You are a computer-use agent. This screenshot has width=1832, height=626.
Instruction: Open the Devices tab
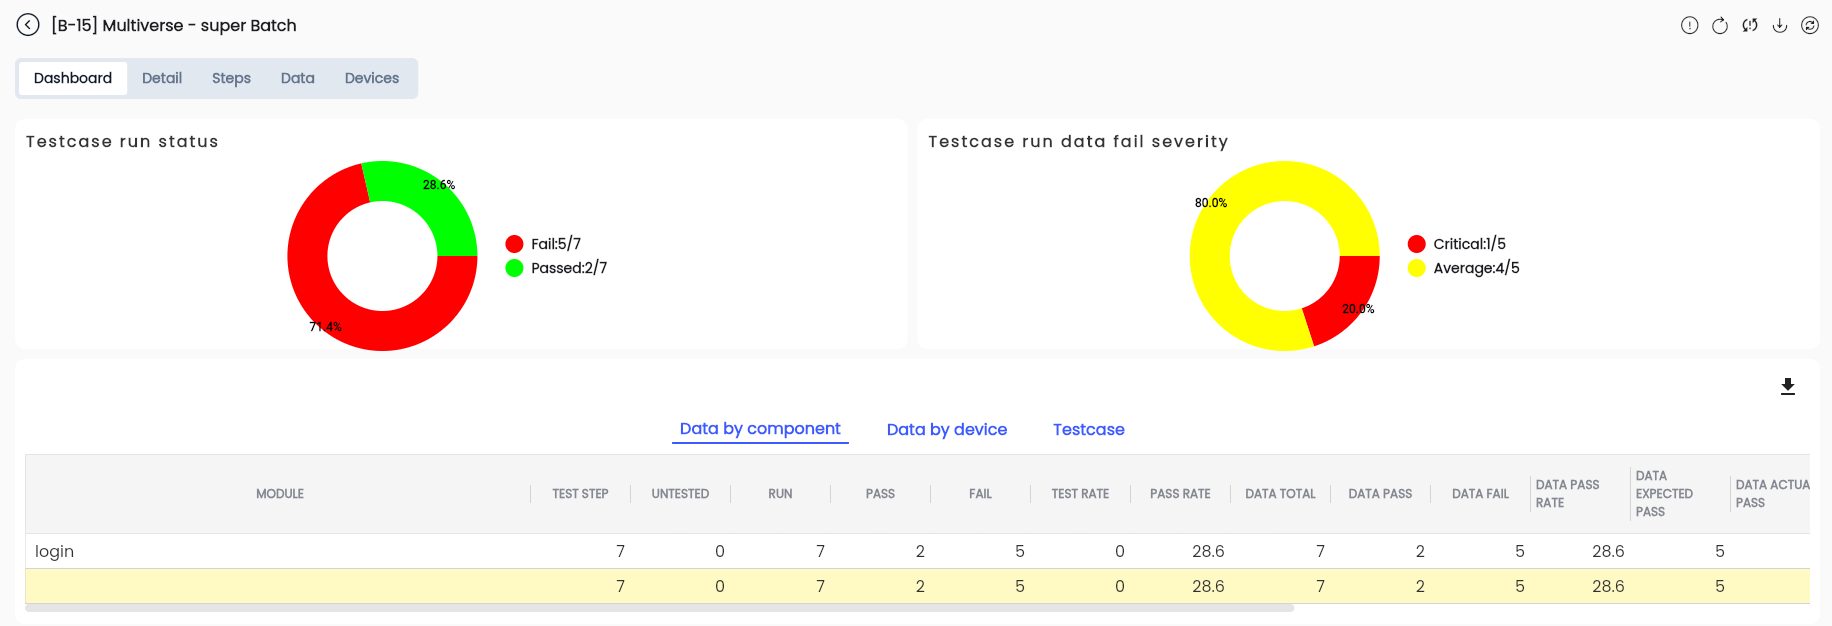372,78
